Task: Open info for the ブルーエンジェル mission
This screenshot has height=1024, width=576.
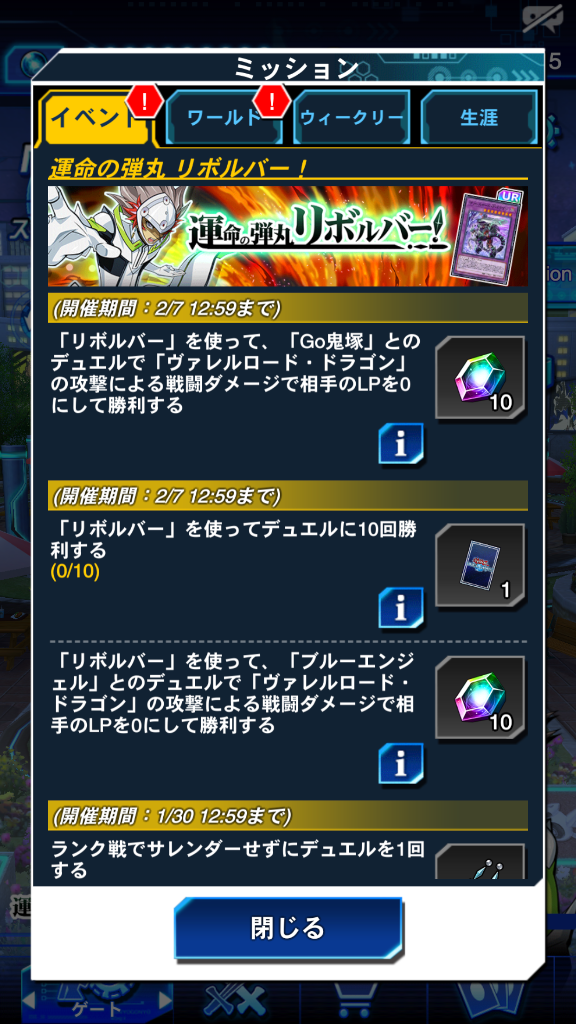Action: [400, 763]
